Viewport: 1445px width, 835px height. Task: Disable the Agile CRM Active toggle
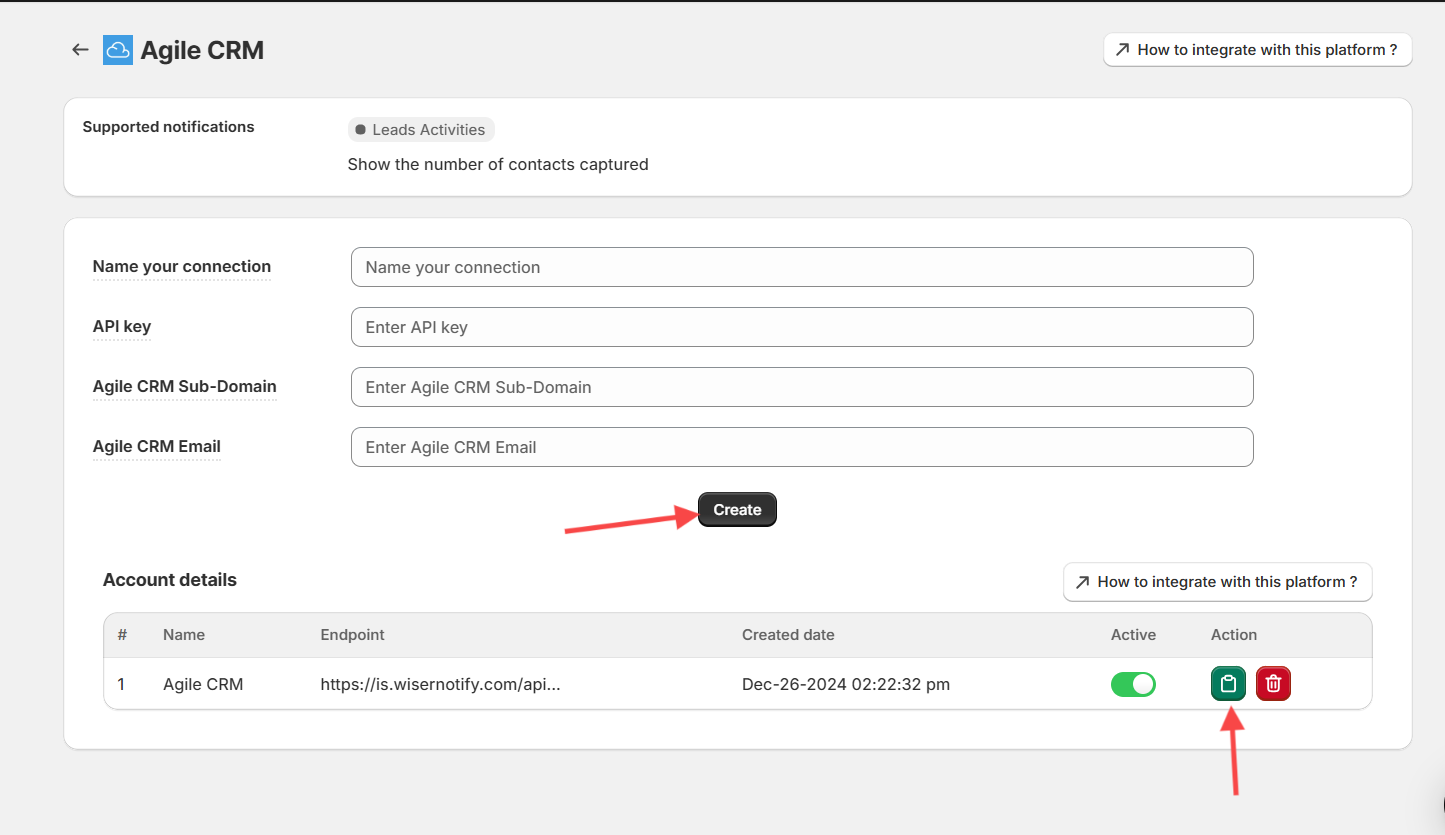click(x=1133, y=684)
